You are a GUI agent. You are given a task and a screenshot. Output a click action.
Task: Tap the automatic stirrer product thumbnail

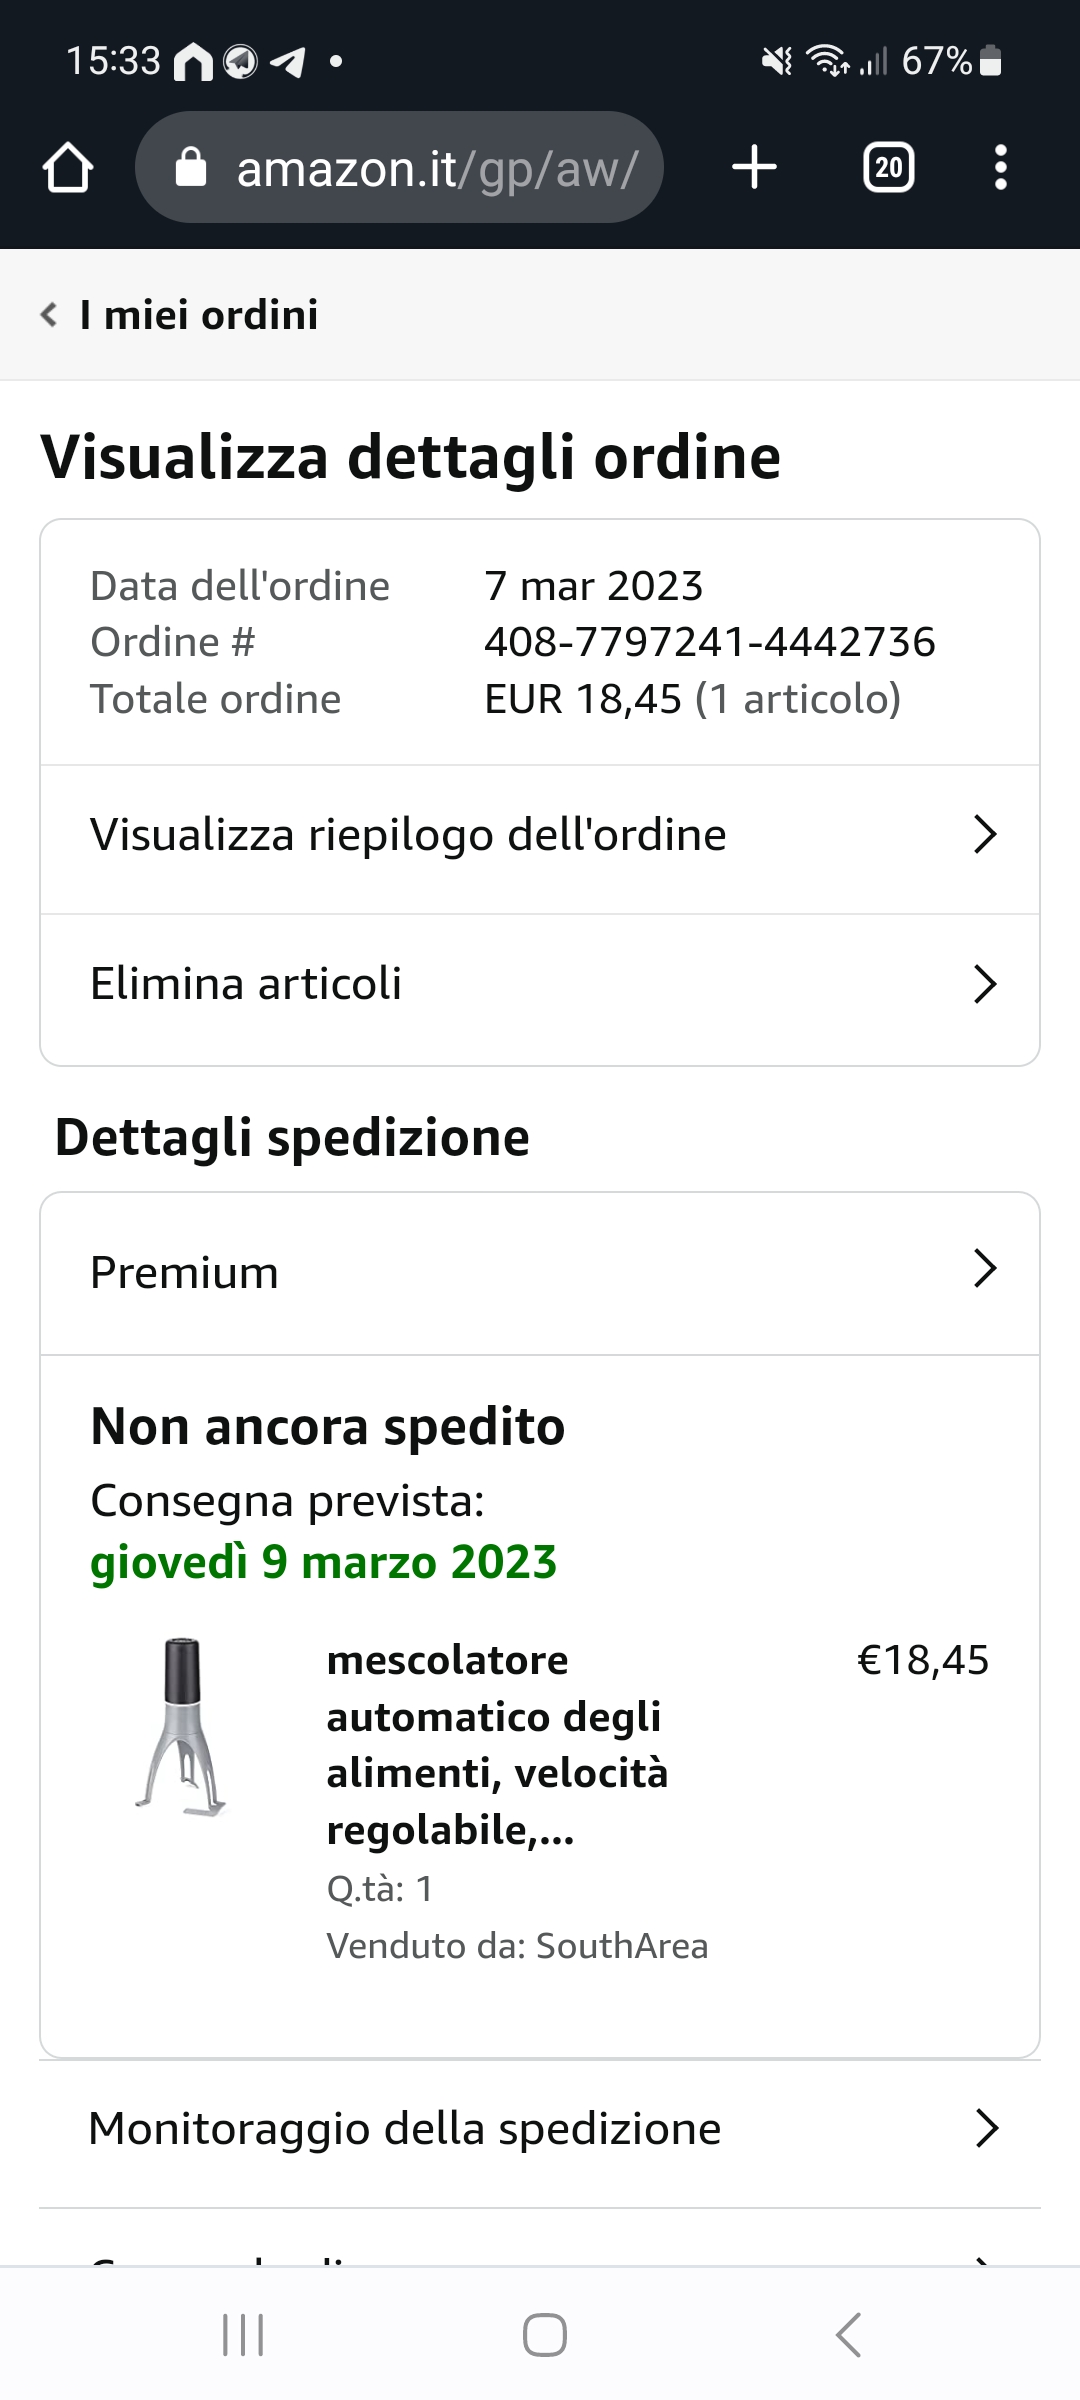183,1728
